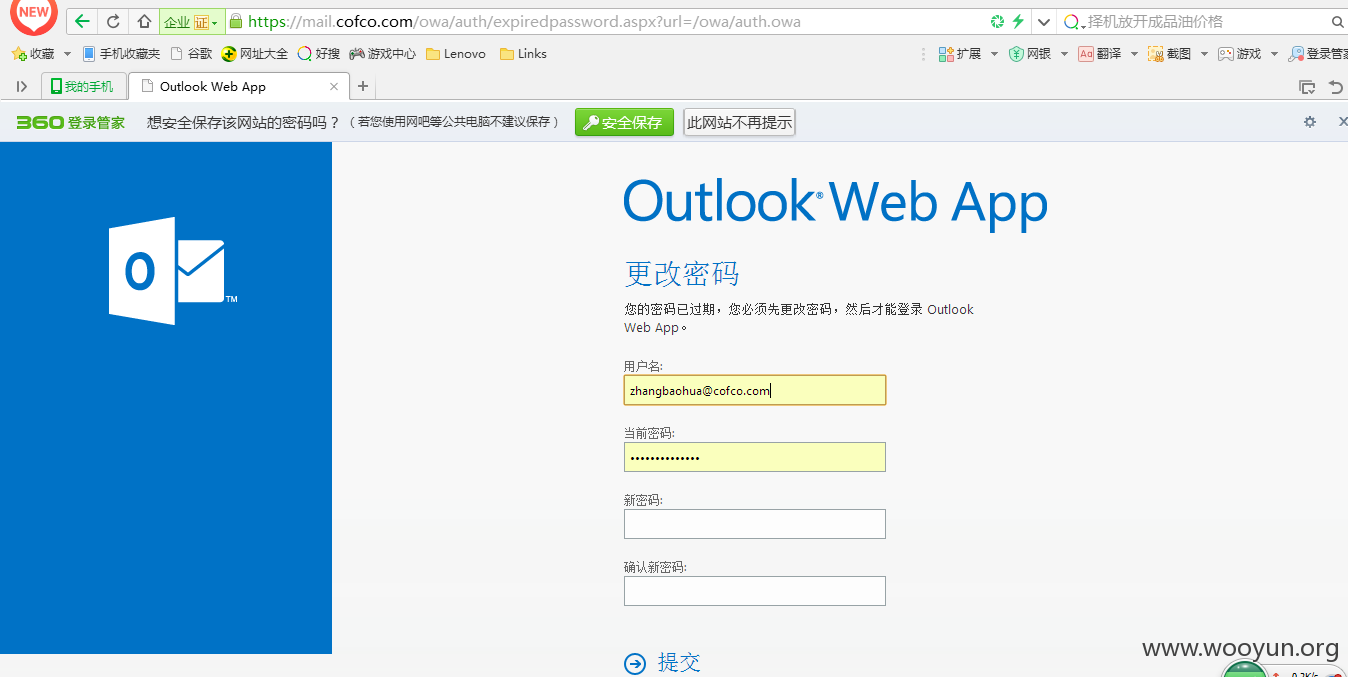Switch to the 我的手机 tab
The height and width of the screenshot is (677, 1348).
click(84, 86)
